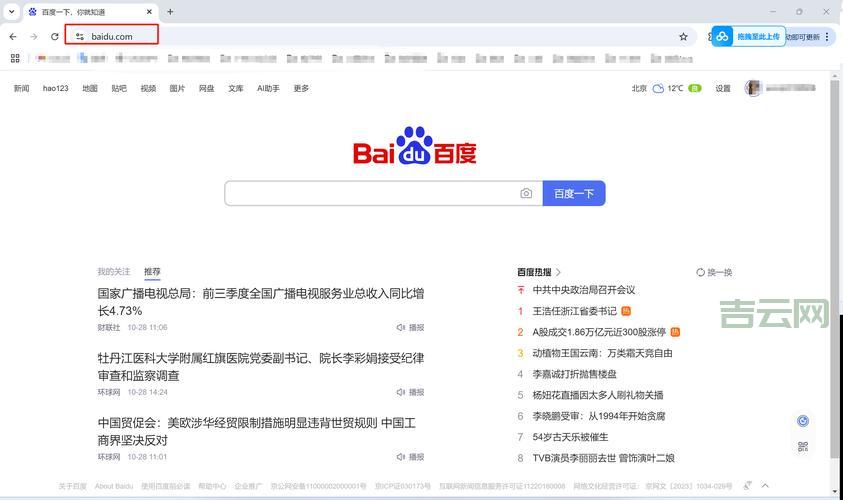
Task: Open the 百度热搜 heading link
Action: tap(534, 272)
